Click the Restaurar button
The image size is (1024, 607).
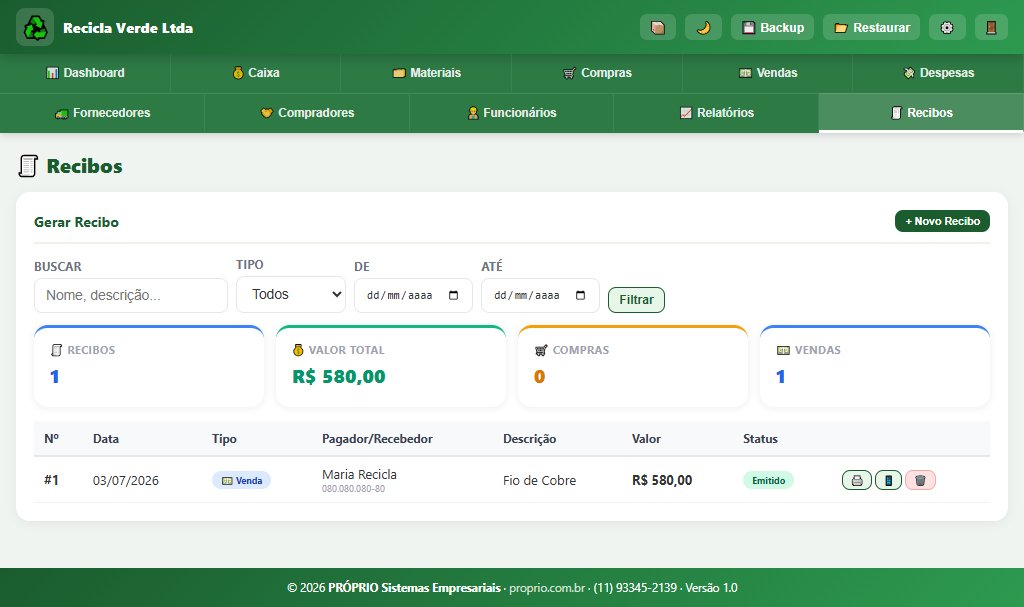click(871, 27)
